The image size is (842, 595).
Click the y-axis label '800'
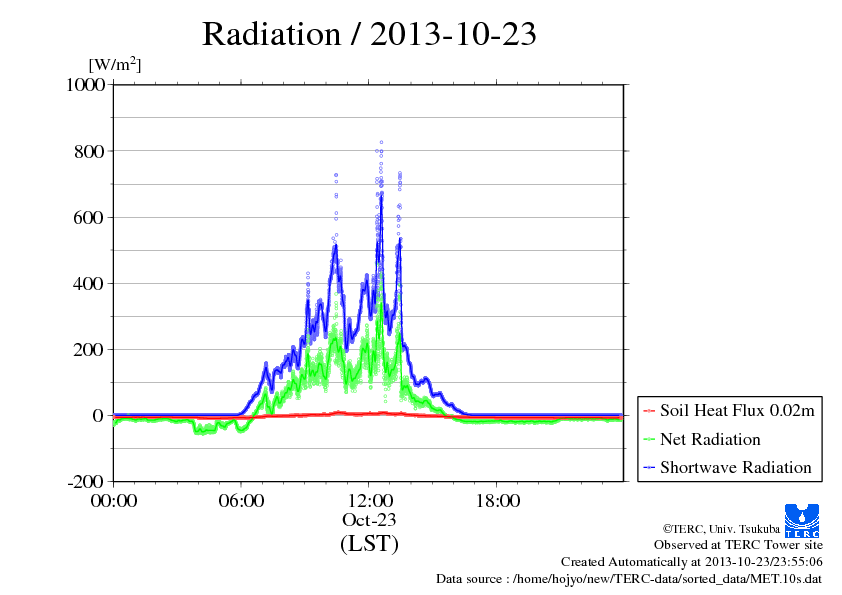pos(89,151)
